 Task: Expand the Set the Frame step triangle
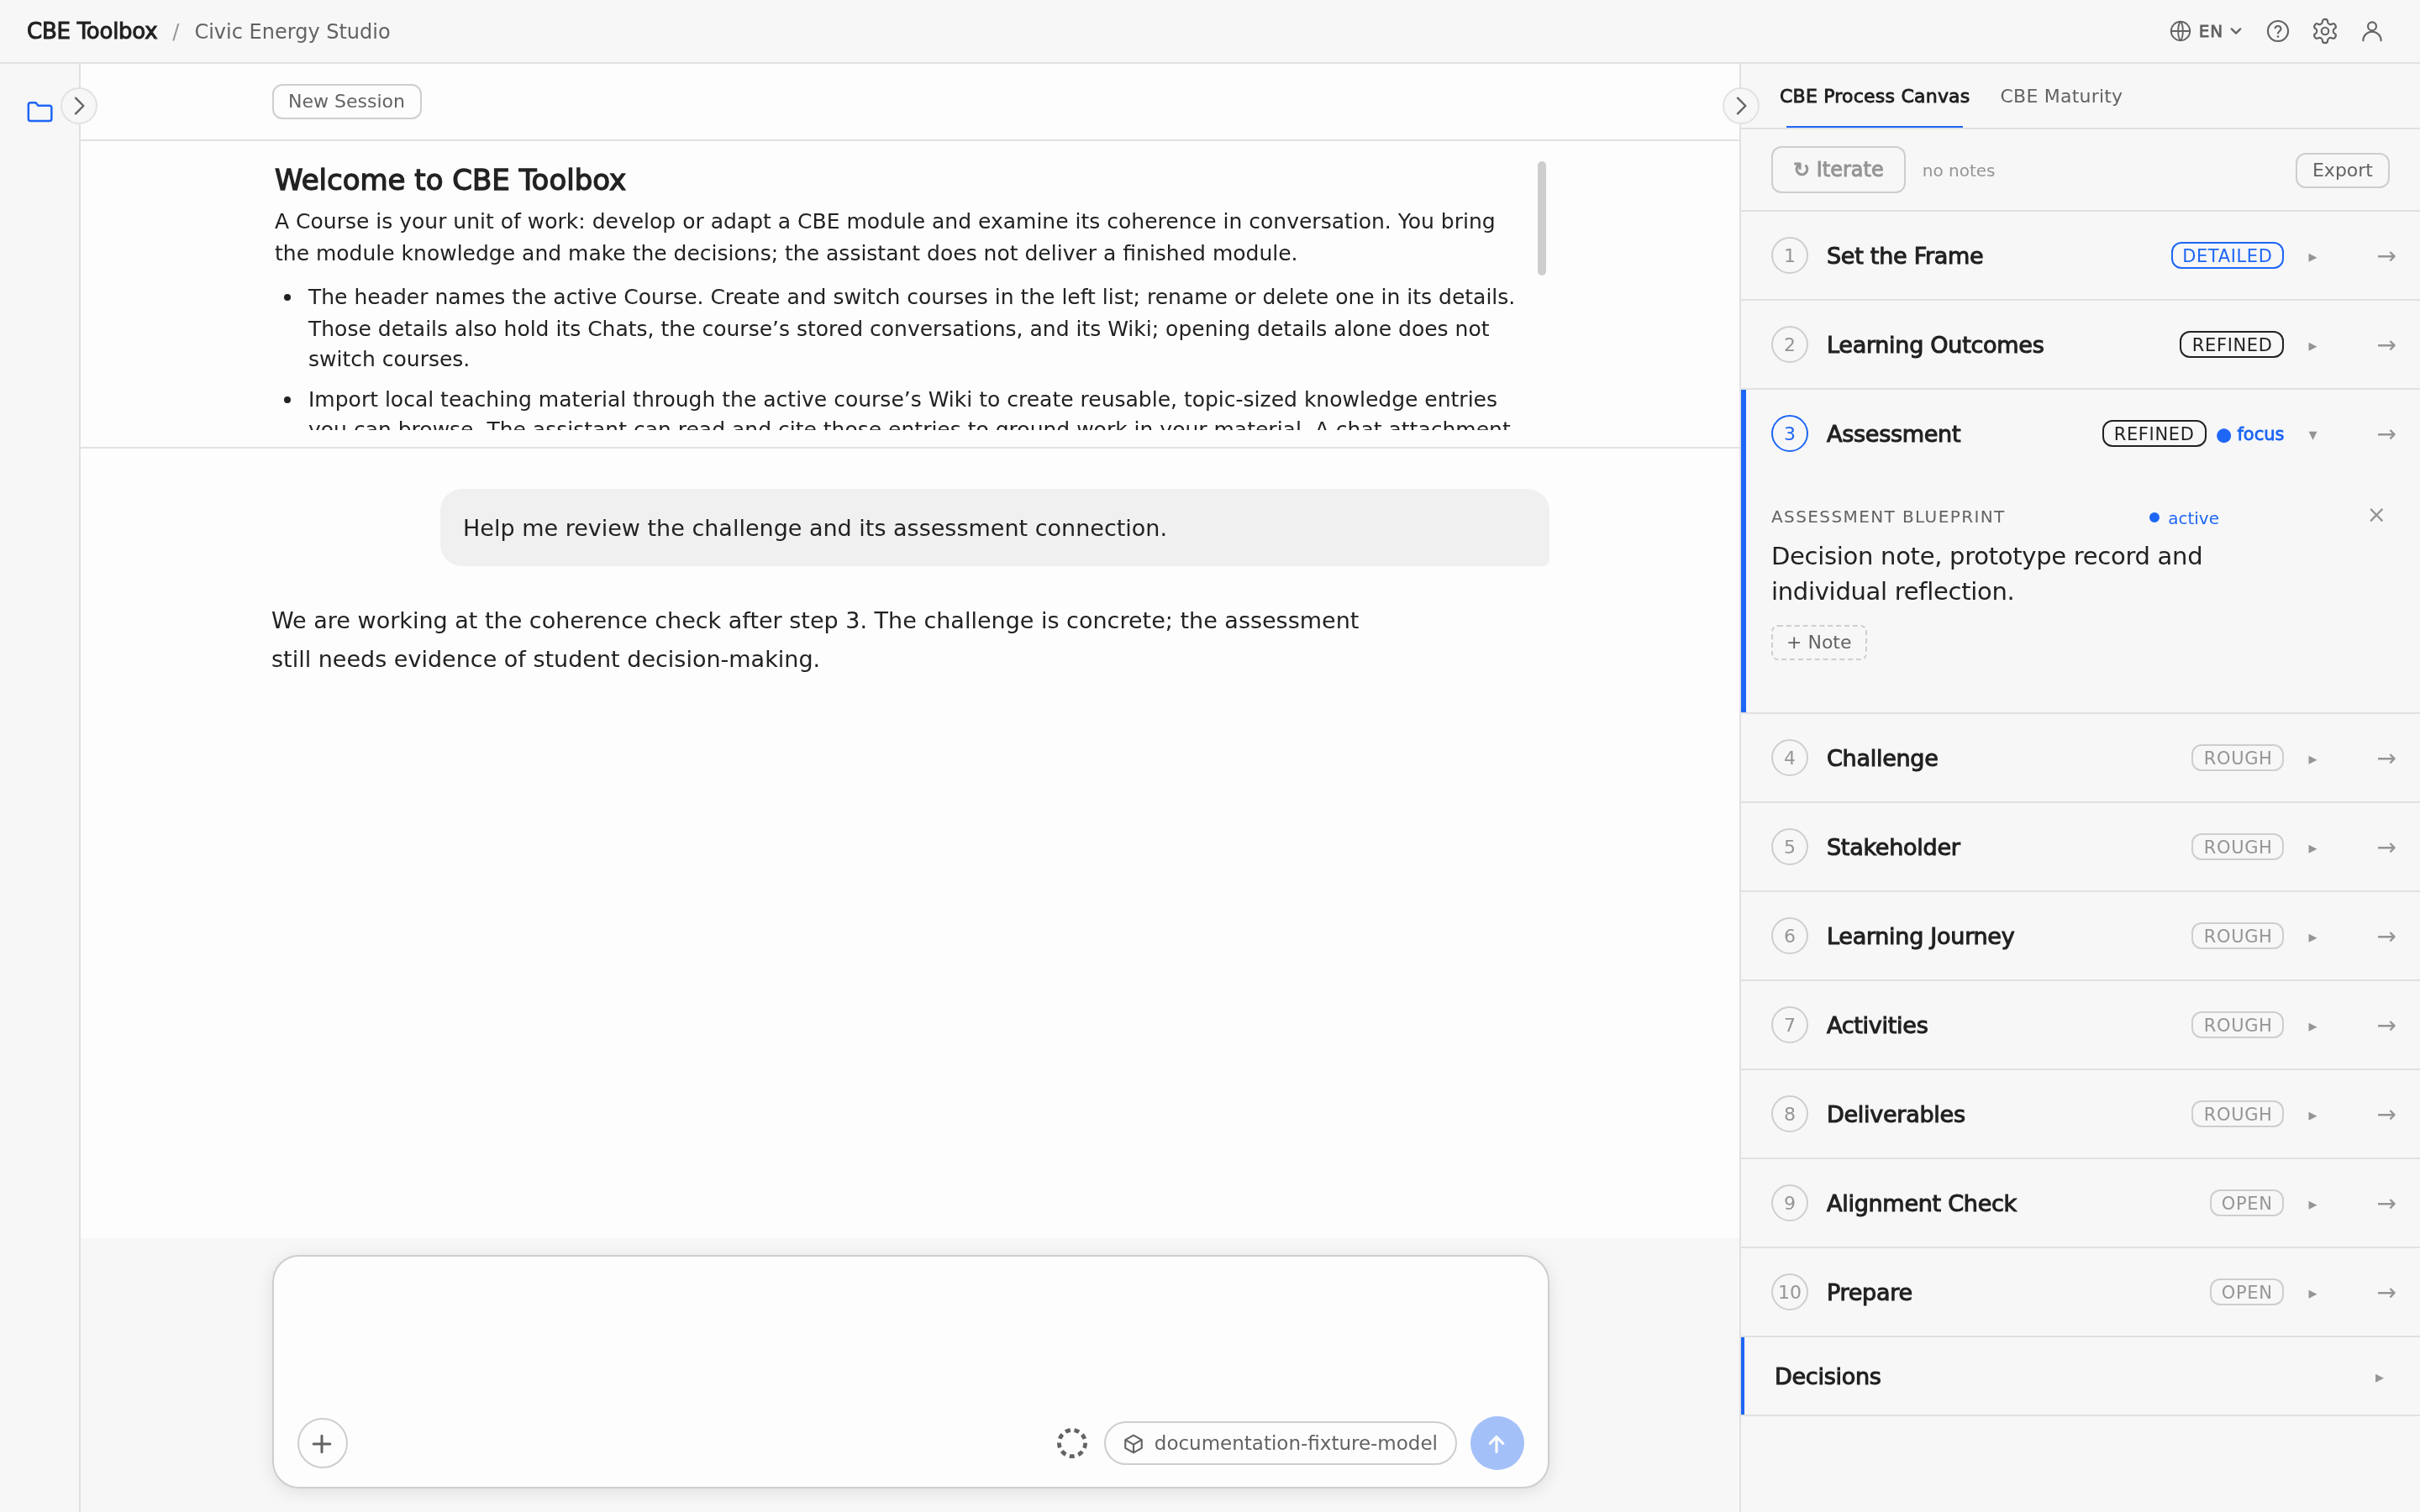pyautogui.click(x=2312, y=257)
